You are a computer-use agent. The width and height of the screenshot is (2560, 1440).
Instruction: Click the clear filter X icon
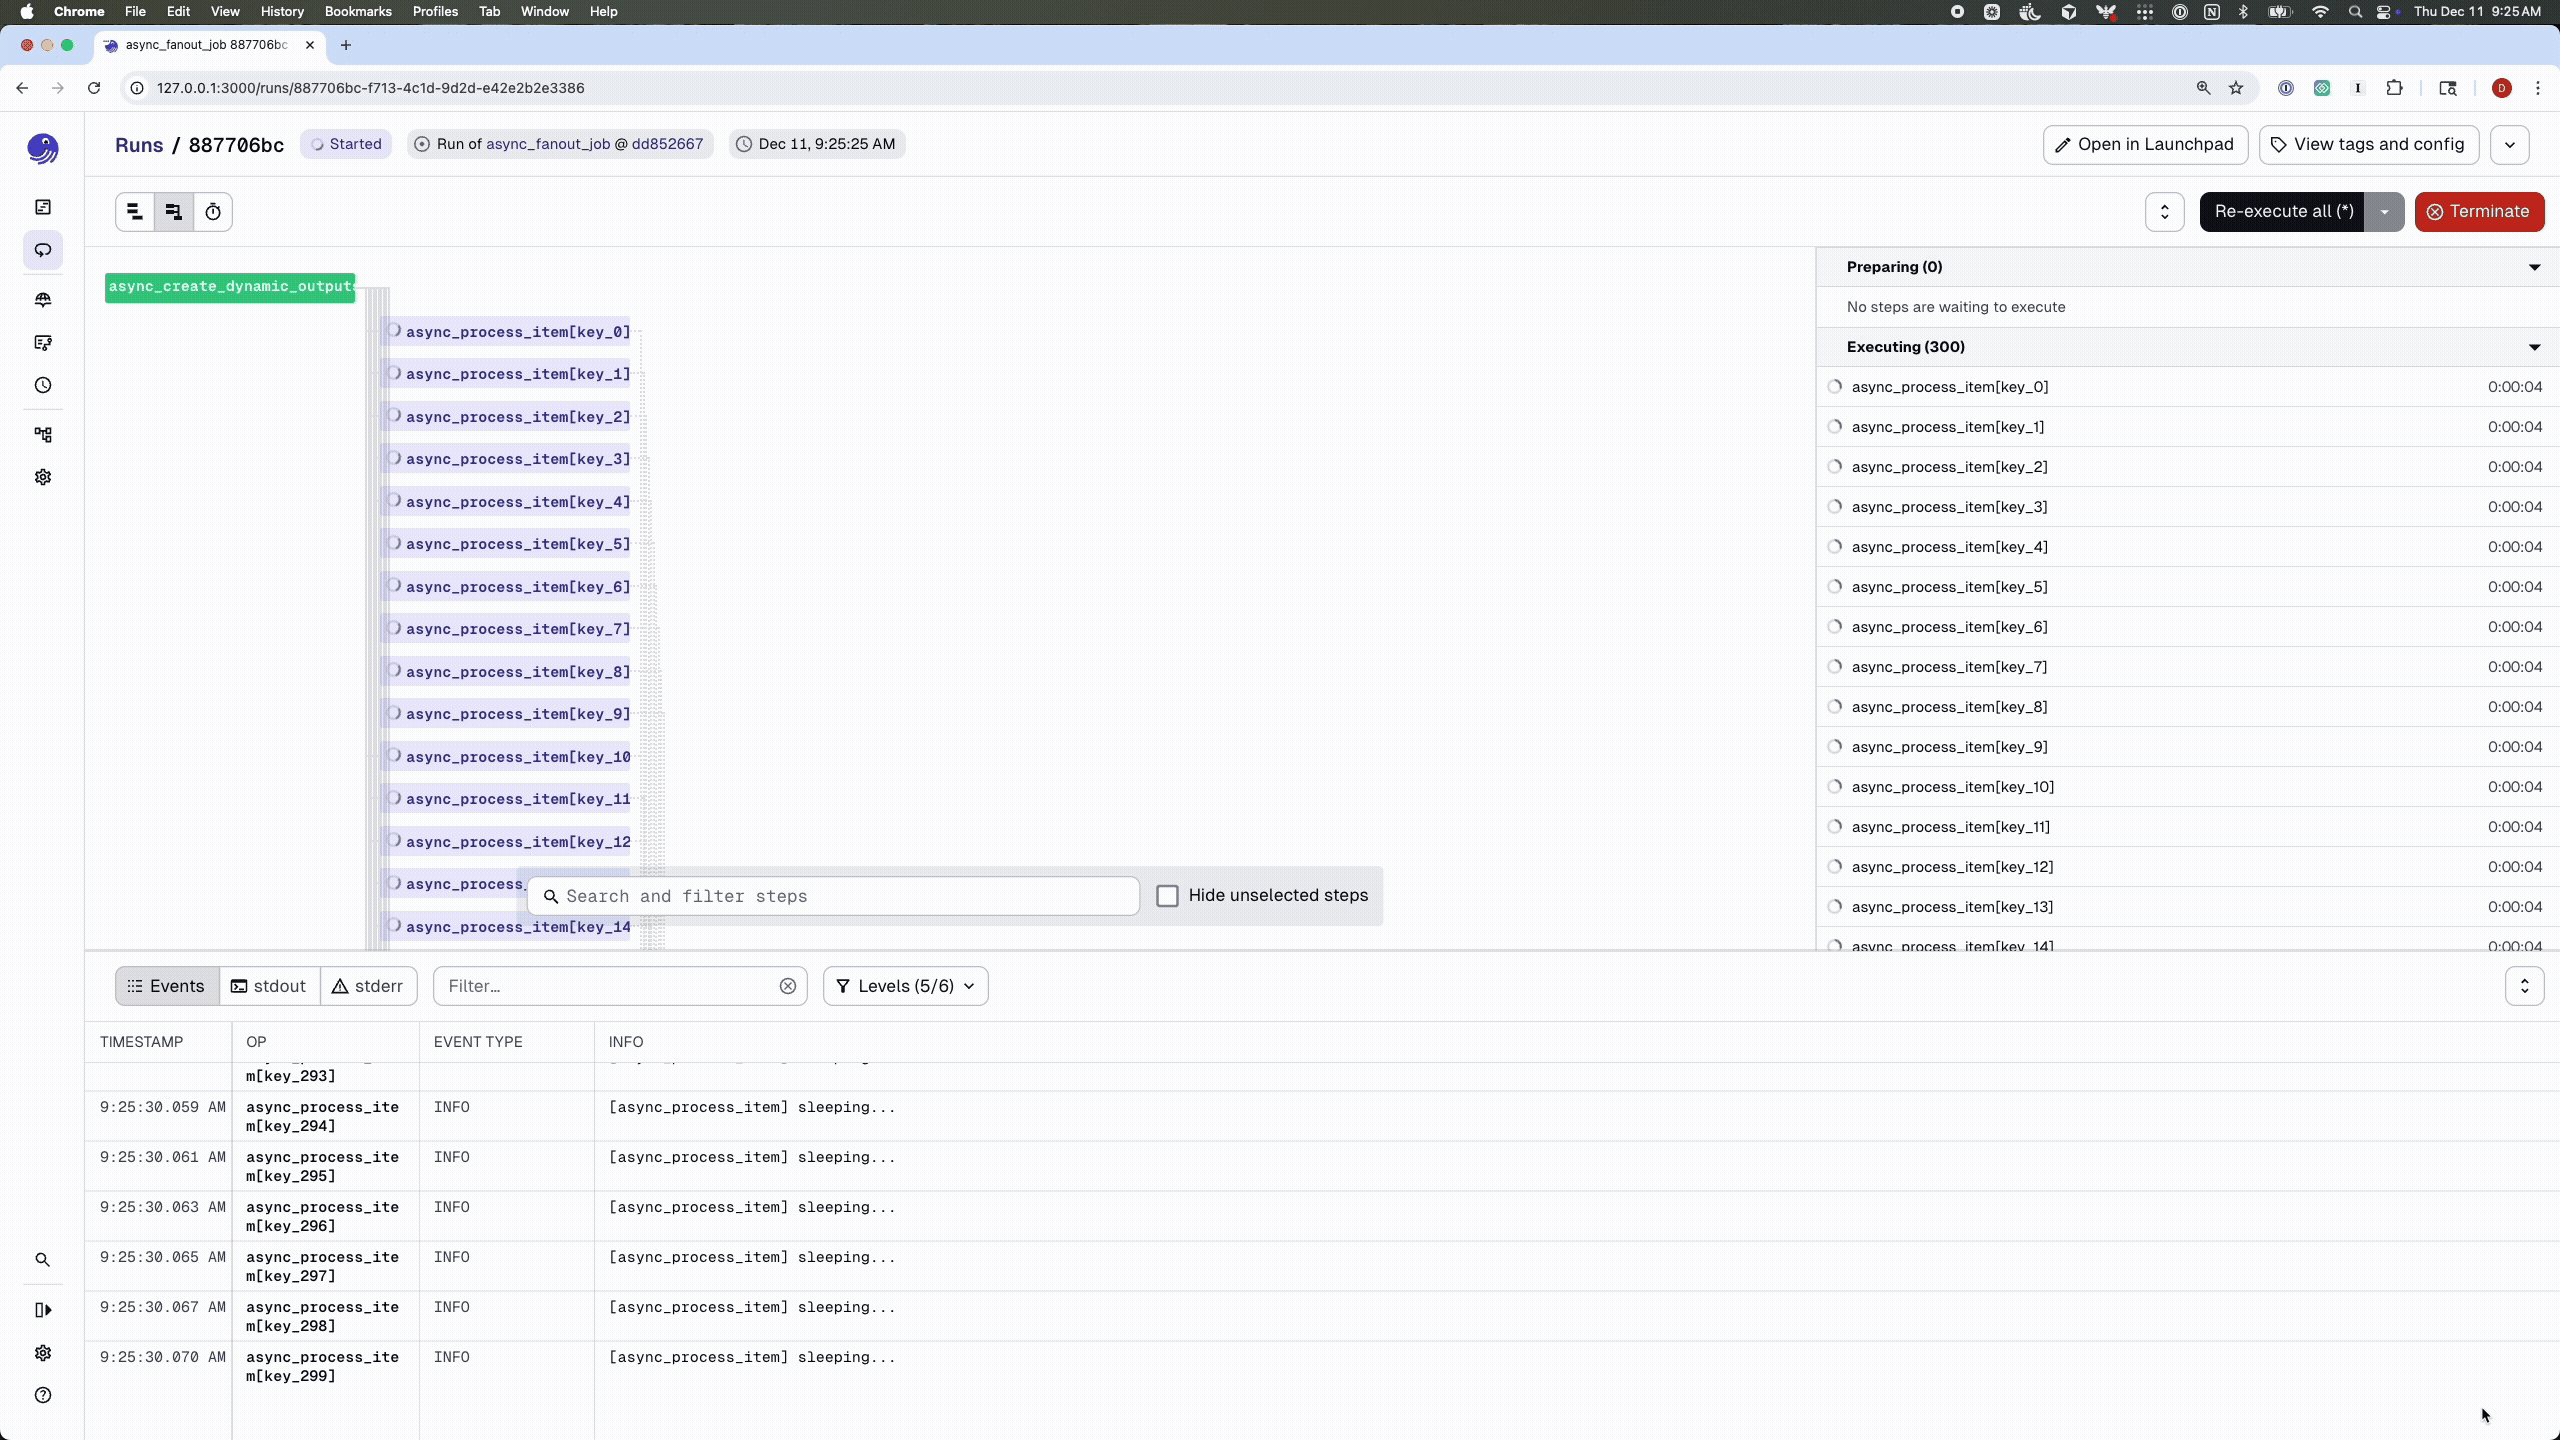pyautogui.click(x=788, y=986)
